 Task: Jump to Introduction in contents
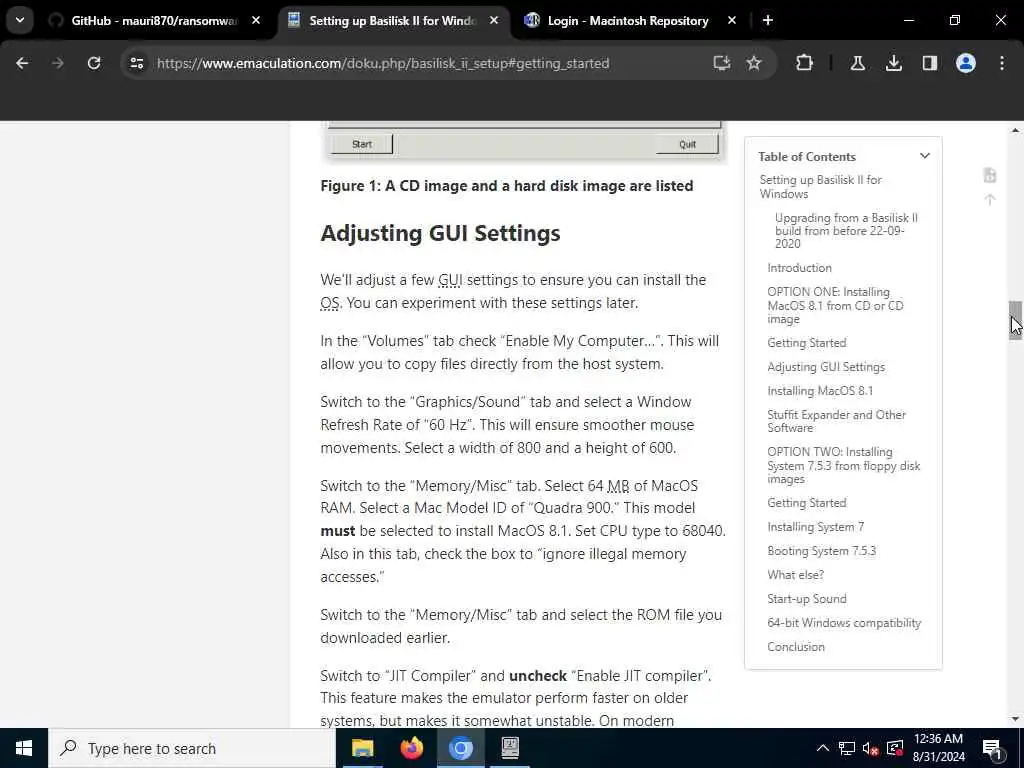point(799,268)
